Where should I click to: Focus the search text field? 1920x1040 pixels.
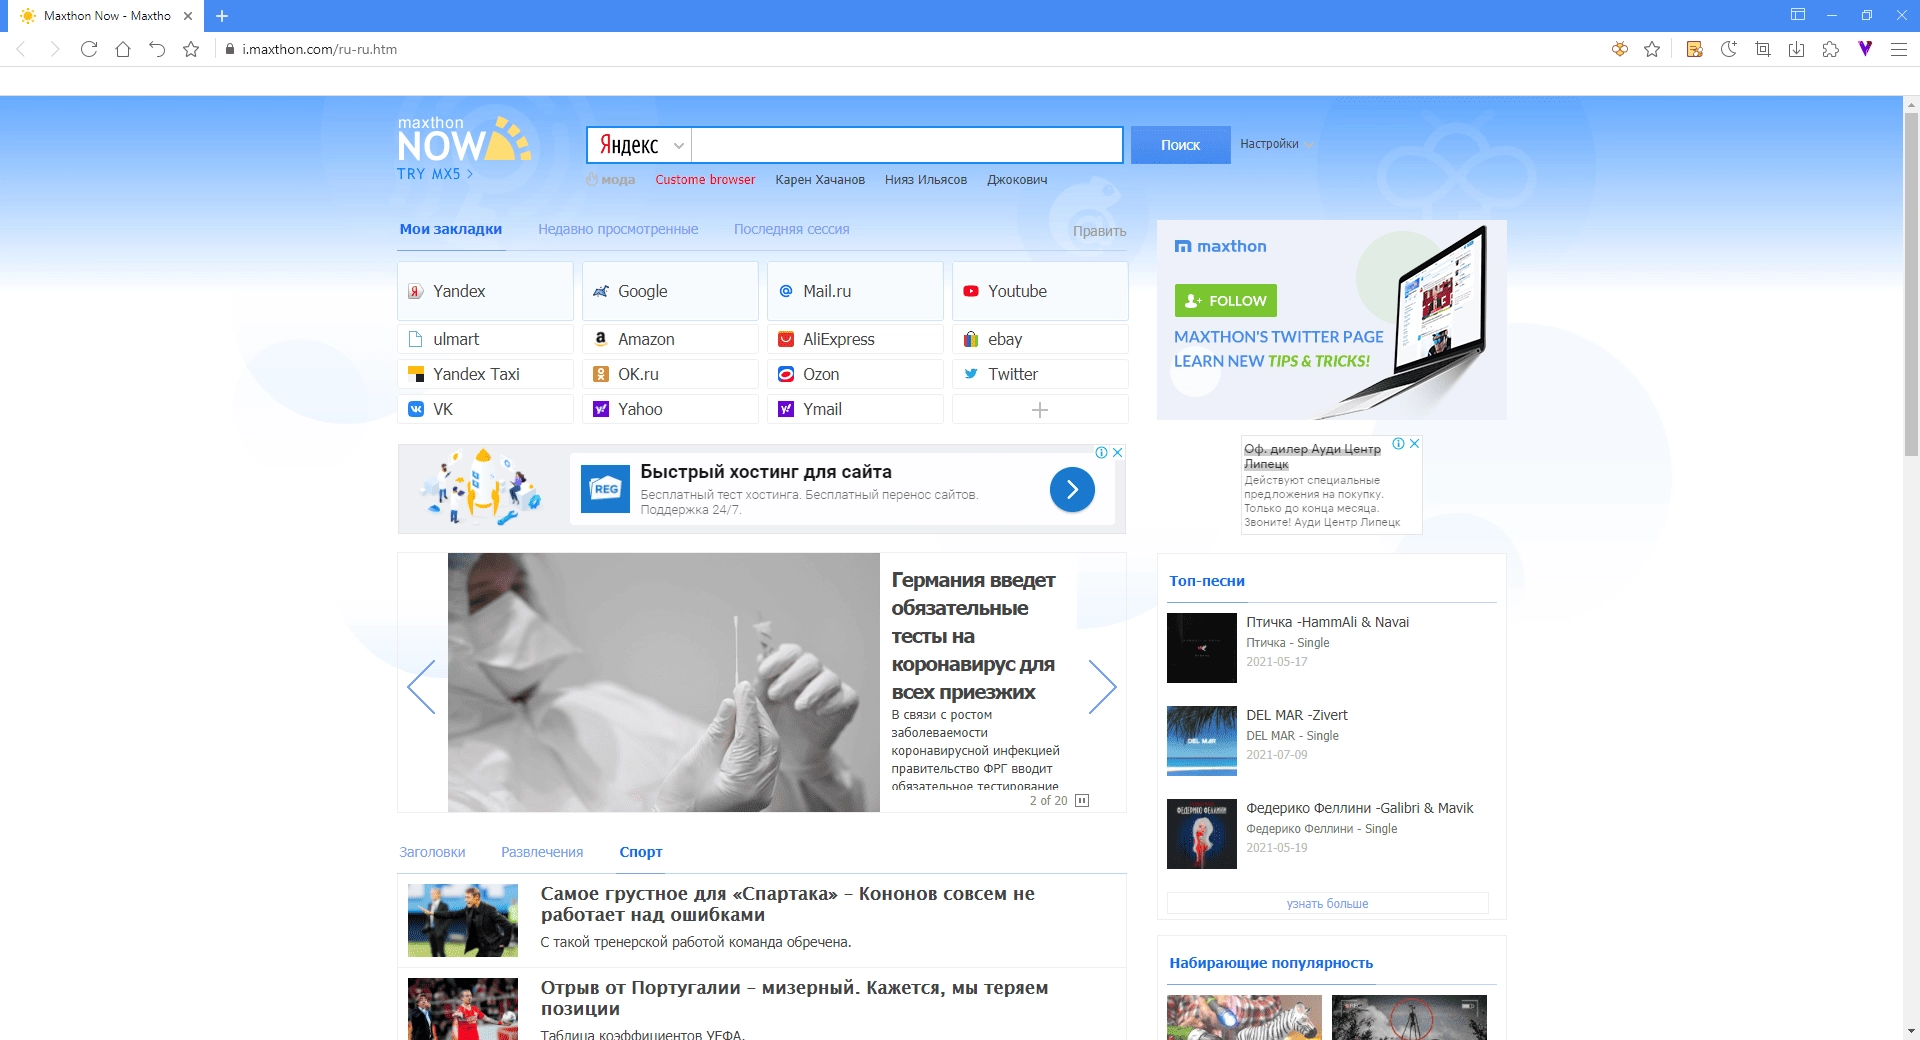tap(907, 145)
